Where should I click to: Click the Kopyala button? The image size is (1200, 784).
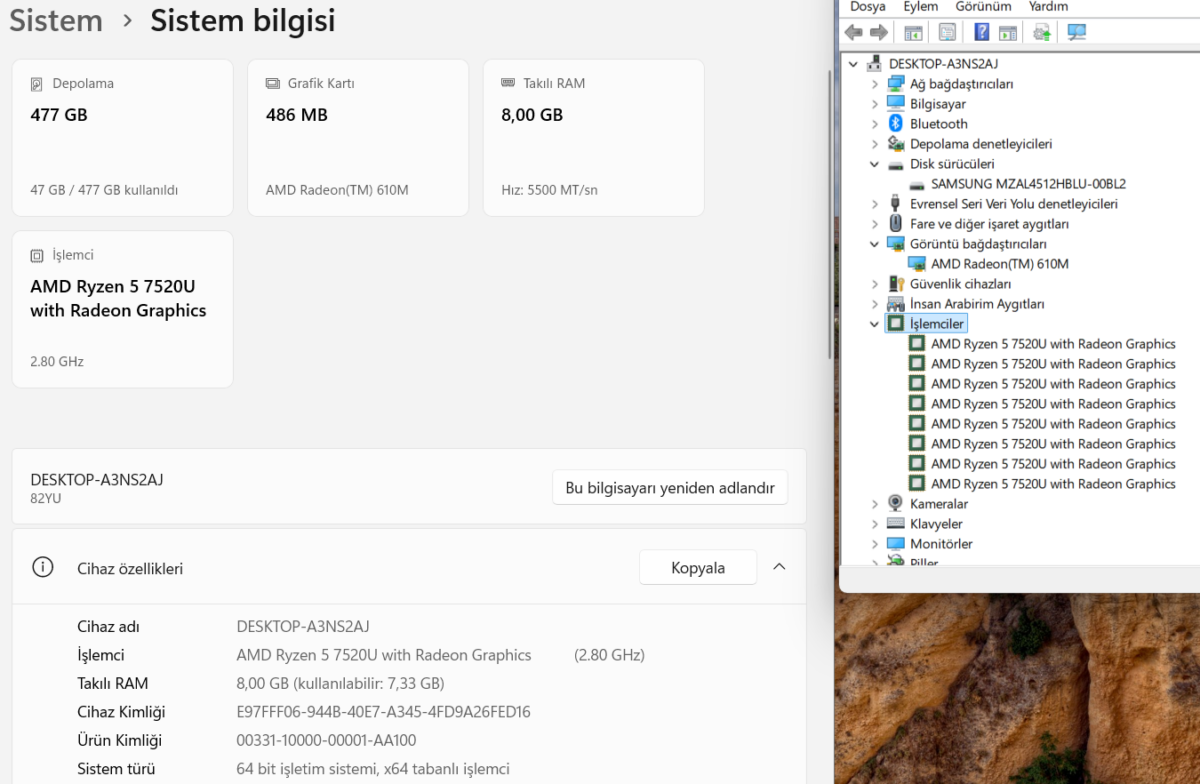click(x=698, y=568)
